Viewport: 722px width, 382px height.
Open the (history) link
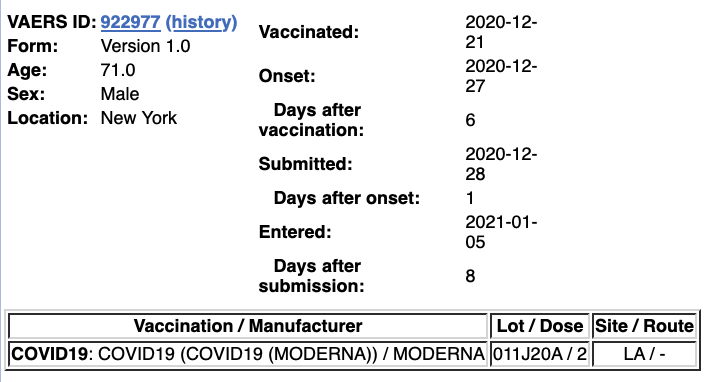(201, 22)
